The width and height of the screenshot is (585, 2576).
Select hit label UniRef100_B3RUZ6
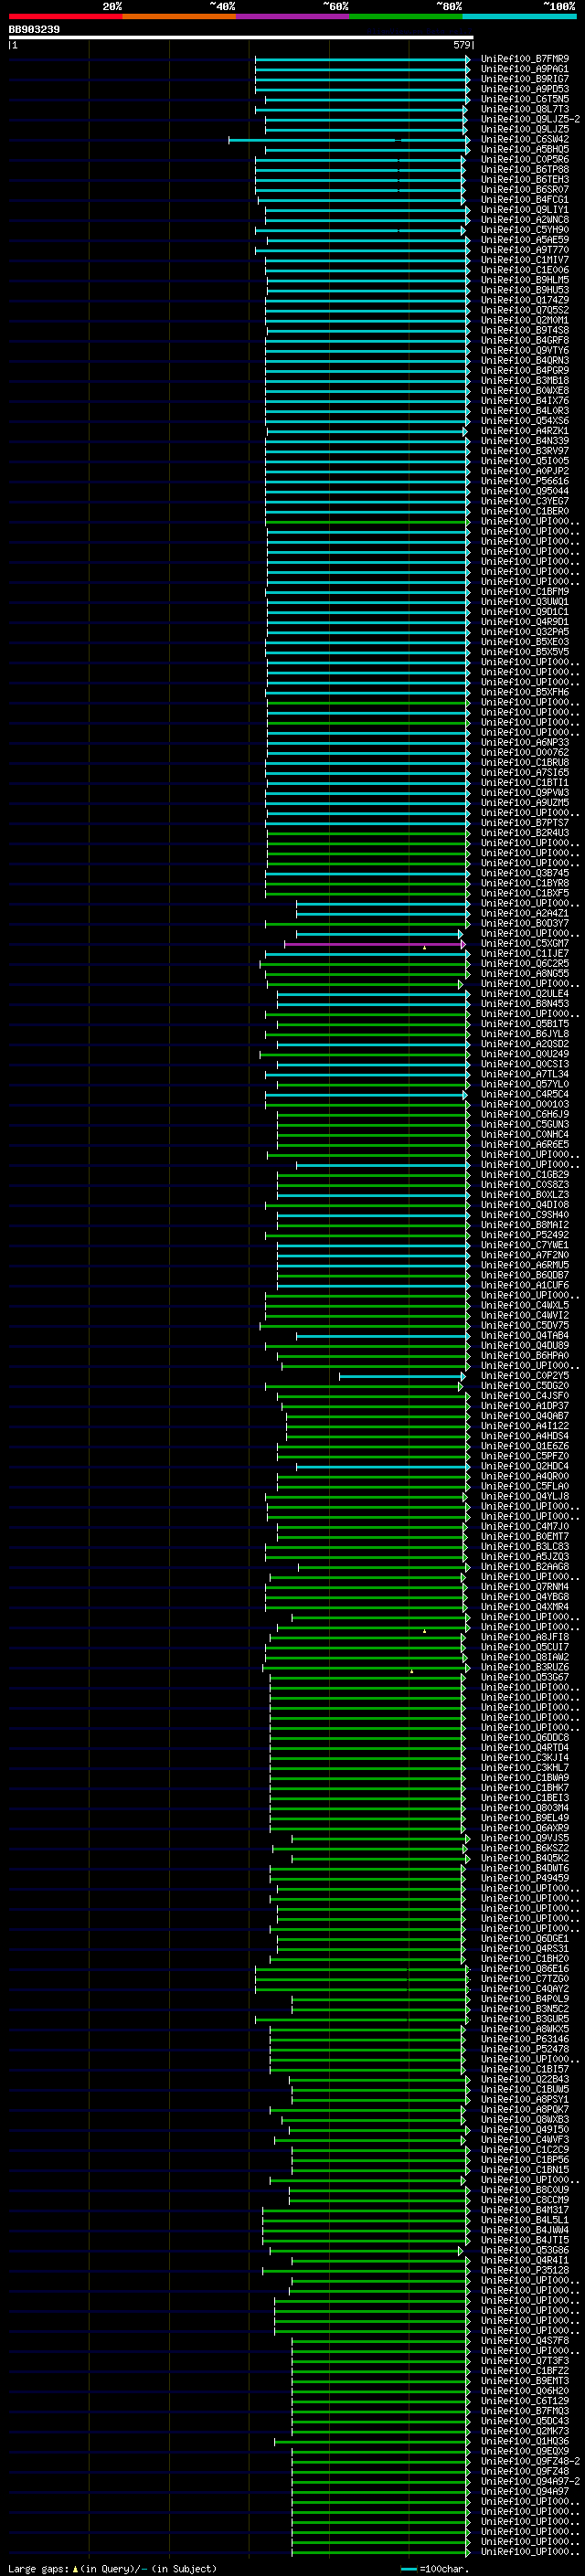[525, 1668]
